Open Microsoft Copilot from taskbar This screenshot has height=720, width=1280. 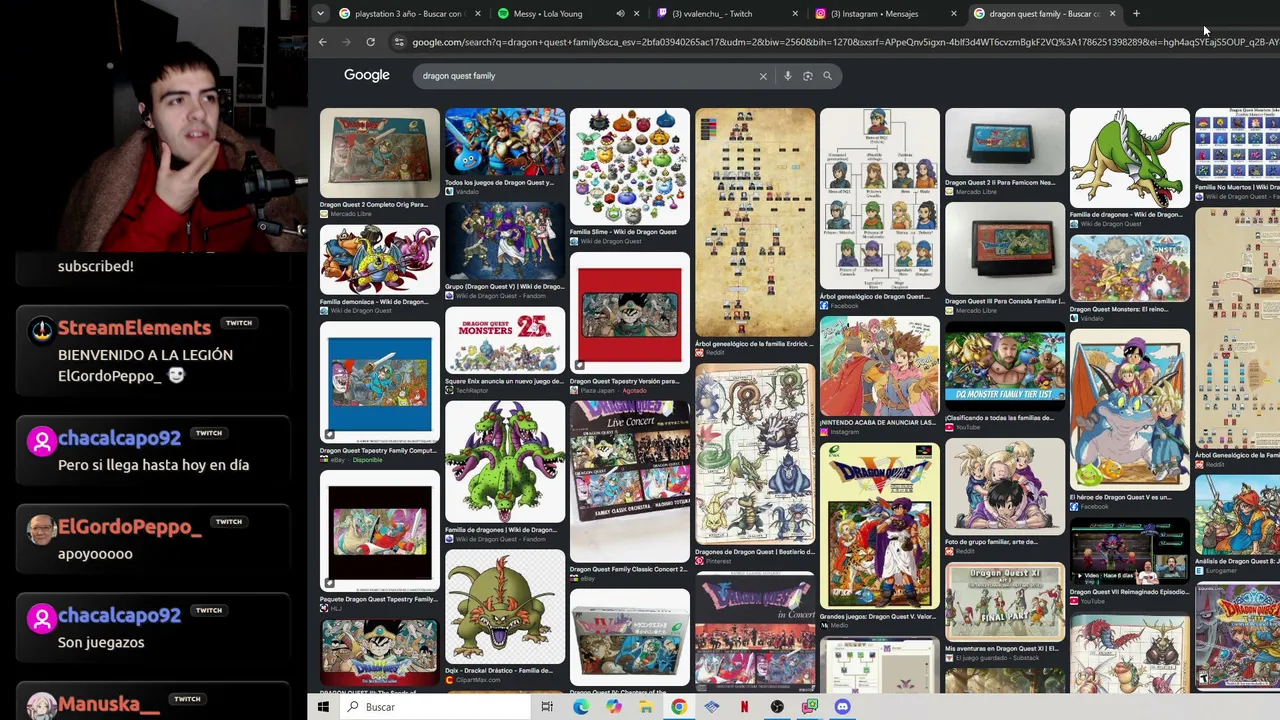(x=613, y=707)
